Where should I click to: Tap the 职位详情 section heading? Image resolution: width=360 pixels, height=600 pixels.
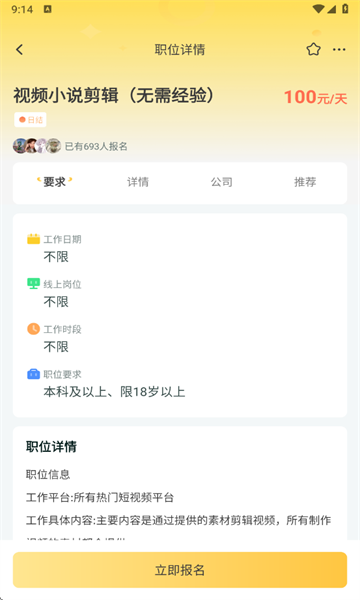(51, 447)
